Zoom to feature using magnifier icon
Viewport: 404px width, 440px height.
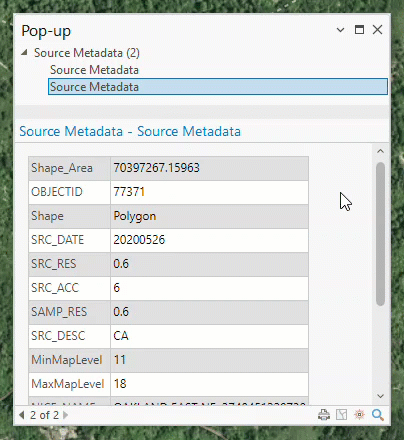tap(378, 415)
